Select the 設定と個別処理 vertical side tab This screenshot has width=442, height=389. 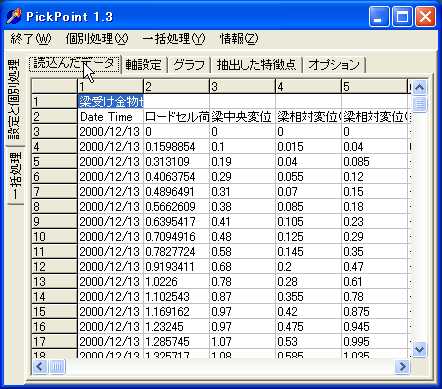14,99
